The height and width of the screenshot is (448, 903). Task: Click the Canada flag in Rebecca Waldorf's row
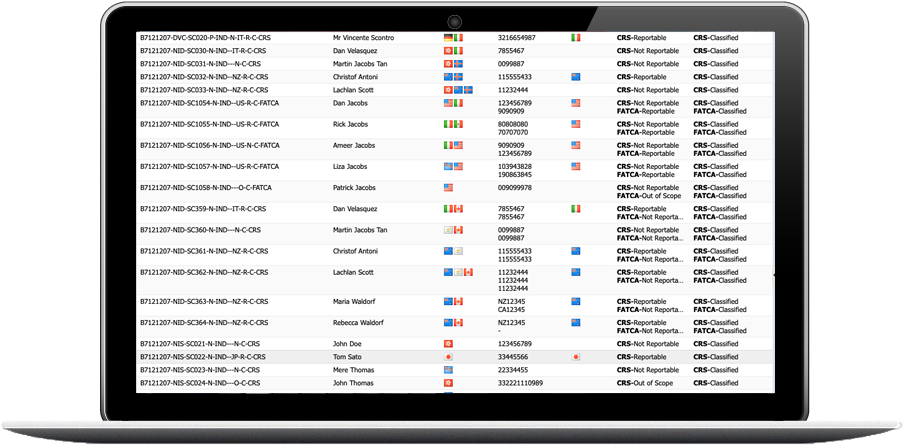pos(458,323)
